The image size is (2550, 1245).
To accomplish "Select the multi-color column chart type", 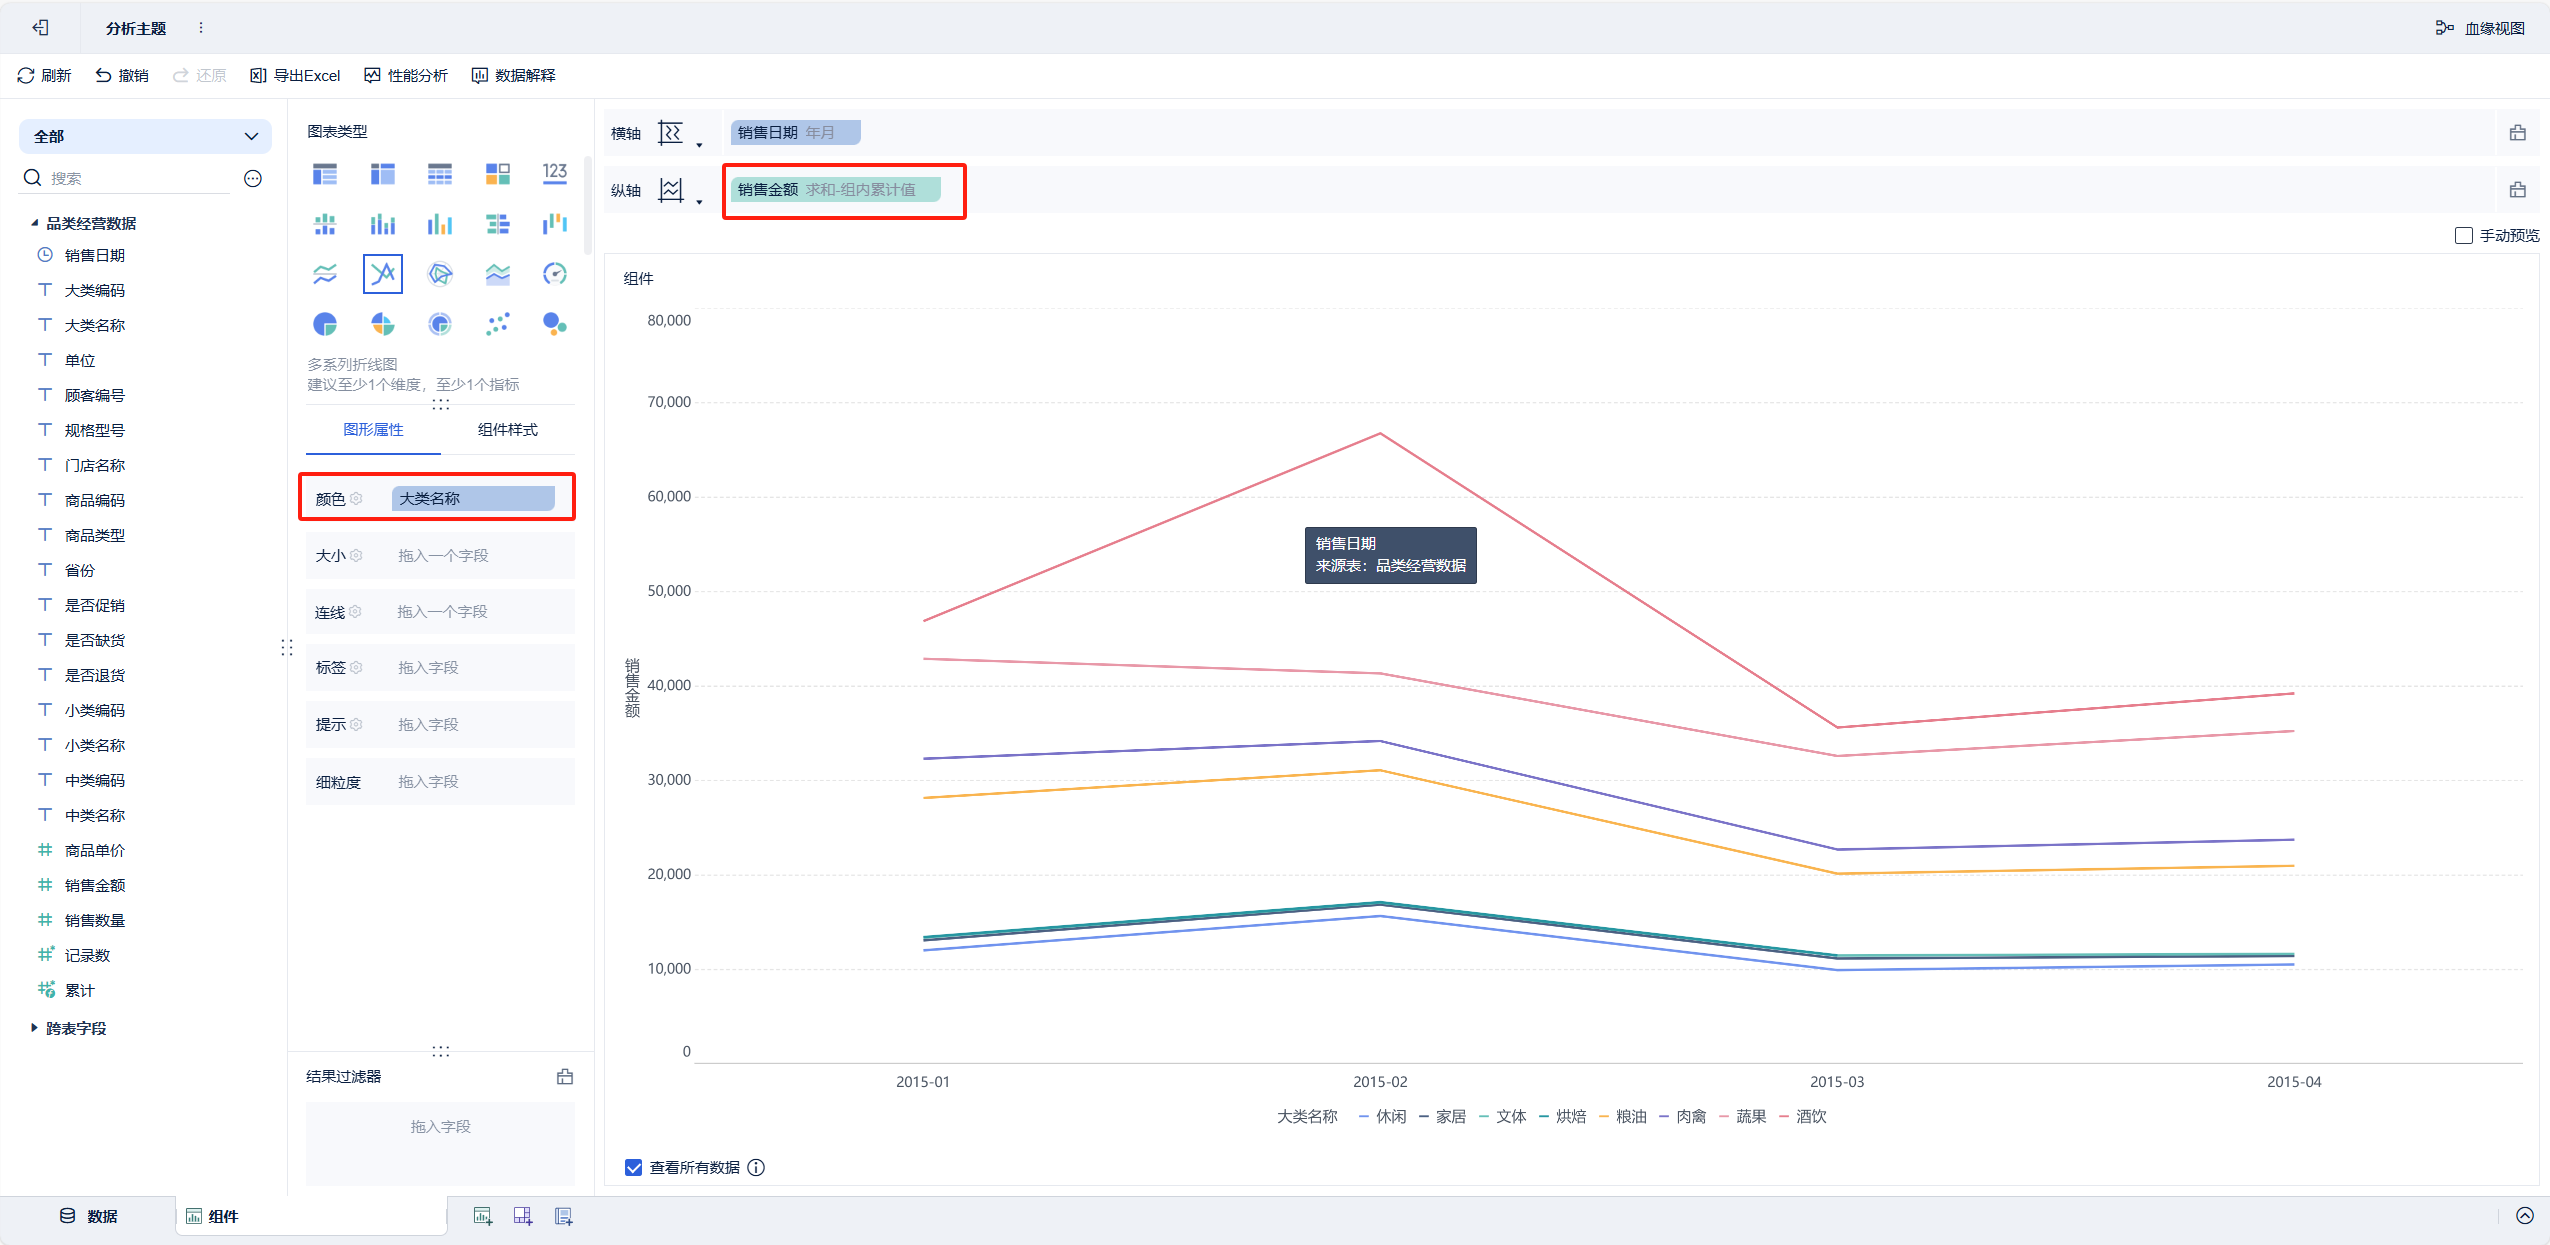I will click(440, 224).
